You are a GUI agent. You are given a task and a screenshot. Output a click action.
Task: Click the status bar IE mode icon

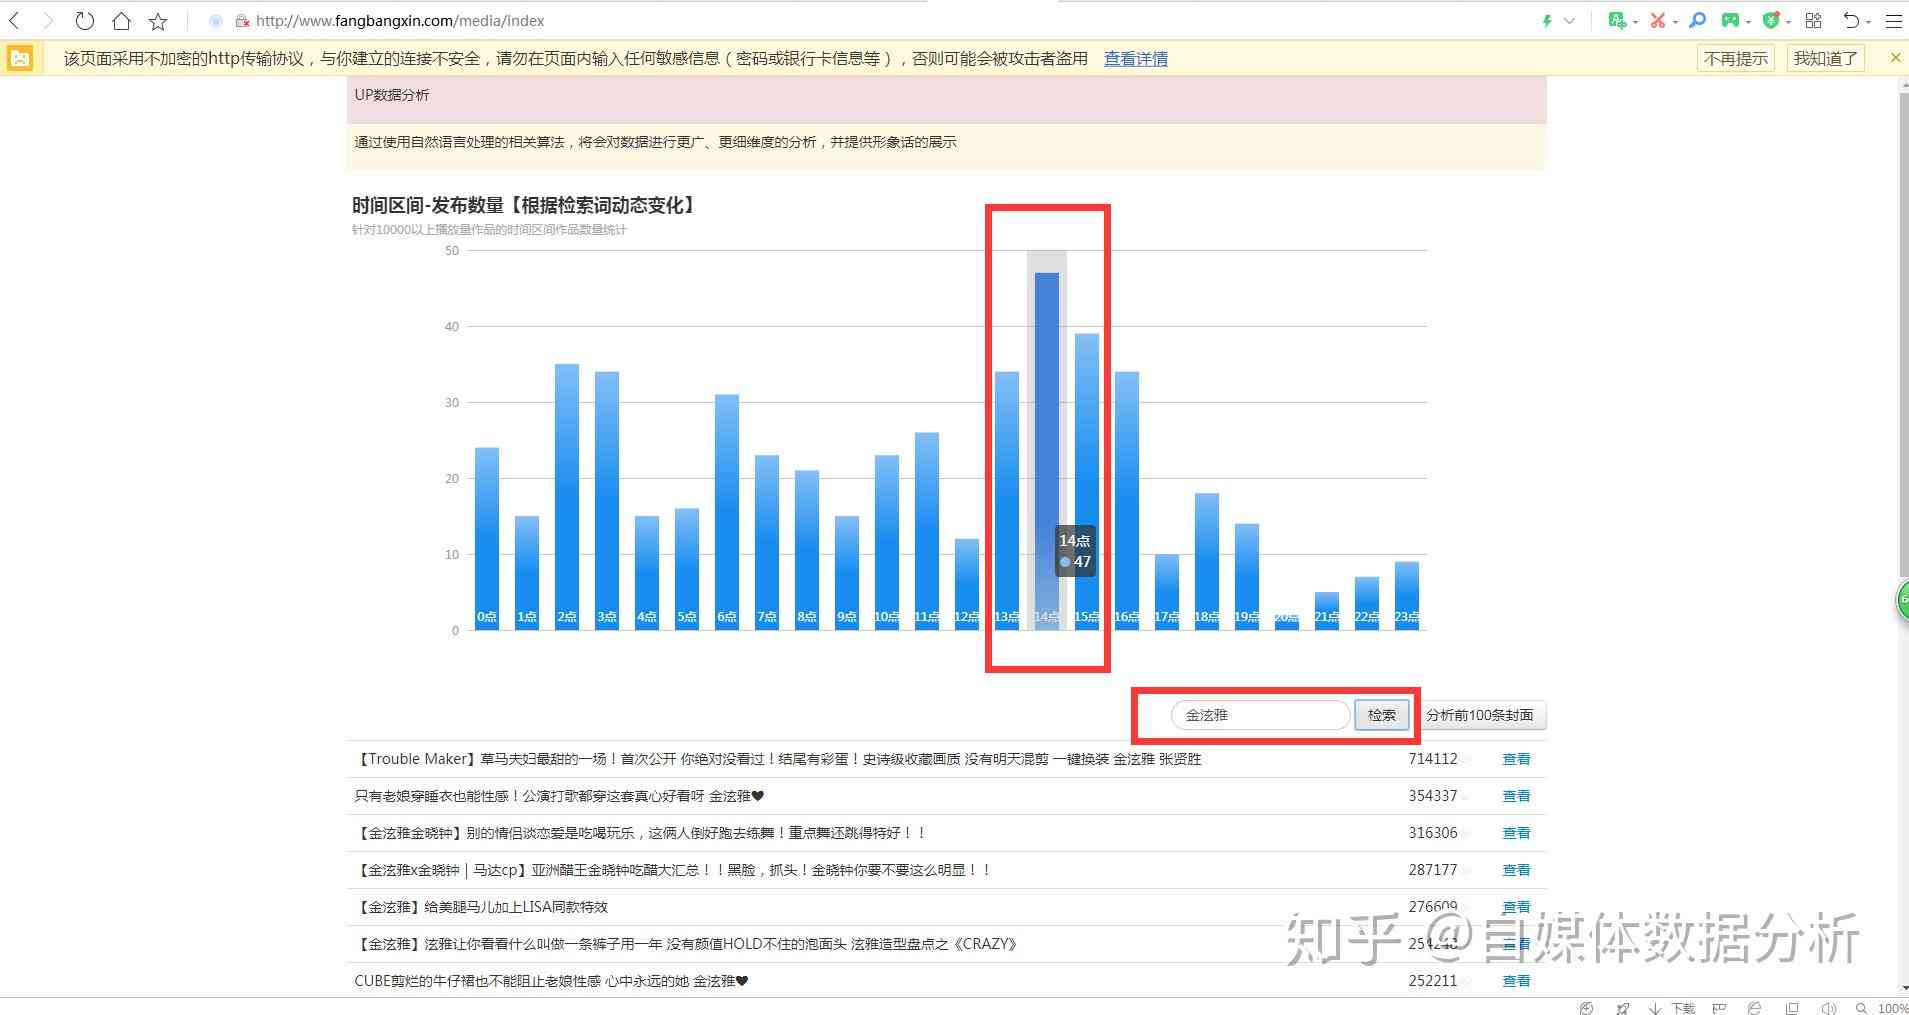point(1755,1008)
